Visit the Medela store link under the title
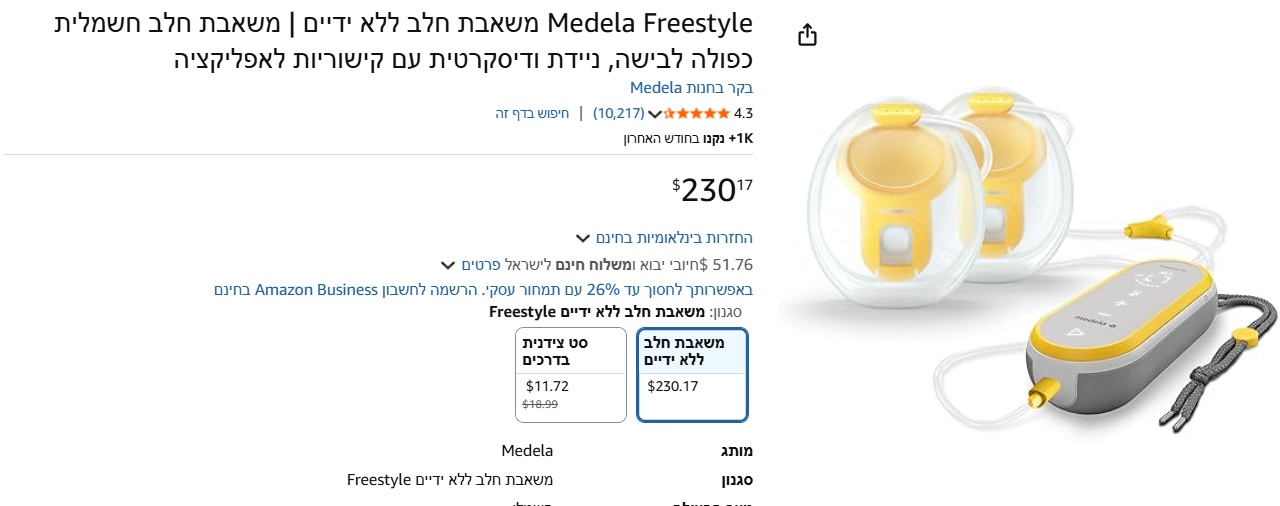 click(x=691, y=88)
